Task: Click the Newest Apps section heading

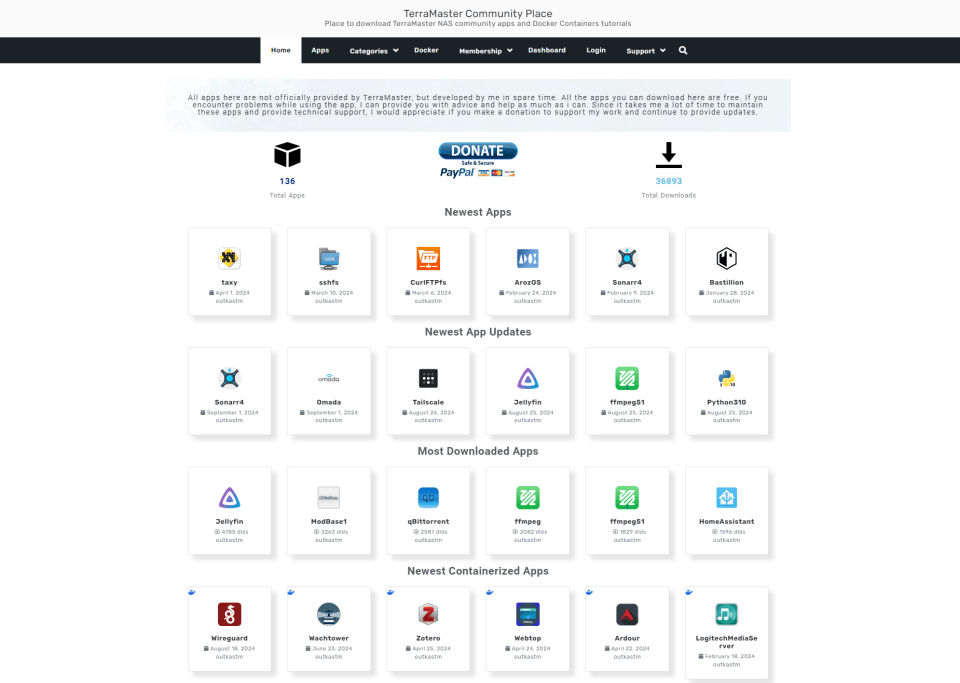Action: click(478, 212)
